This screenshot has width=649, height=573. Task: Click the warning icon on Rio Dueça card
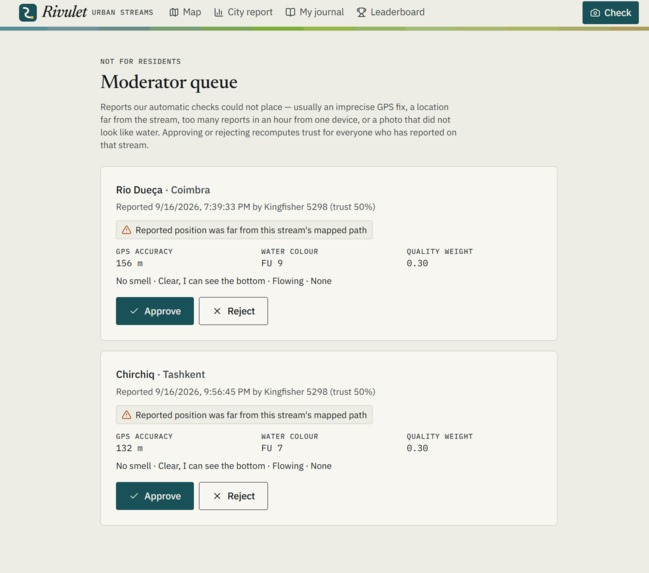(x=127, y=230)
